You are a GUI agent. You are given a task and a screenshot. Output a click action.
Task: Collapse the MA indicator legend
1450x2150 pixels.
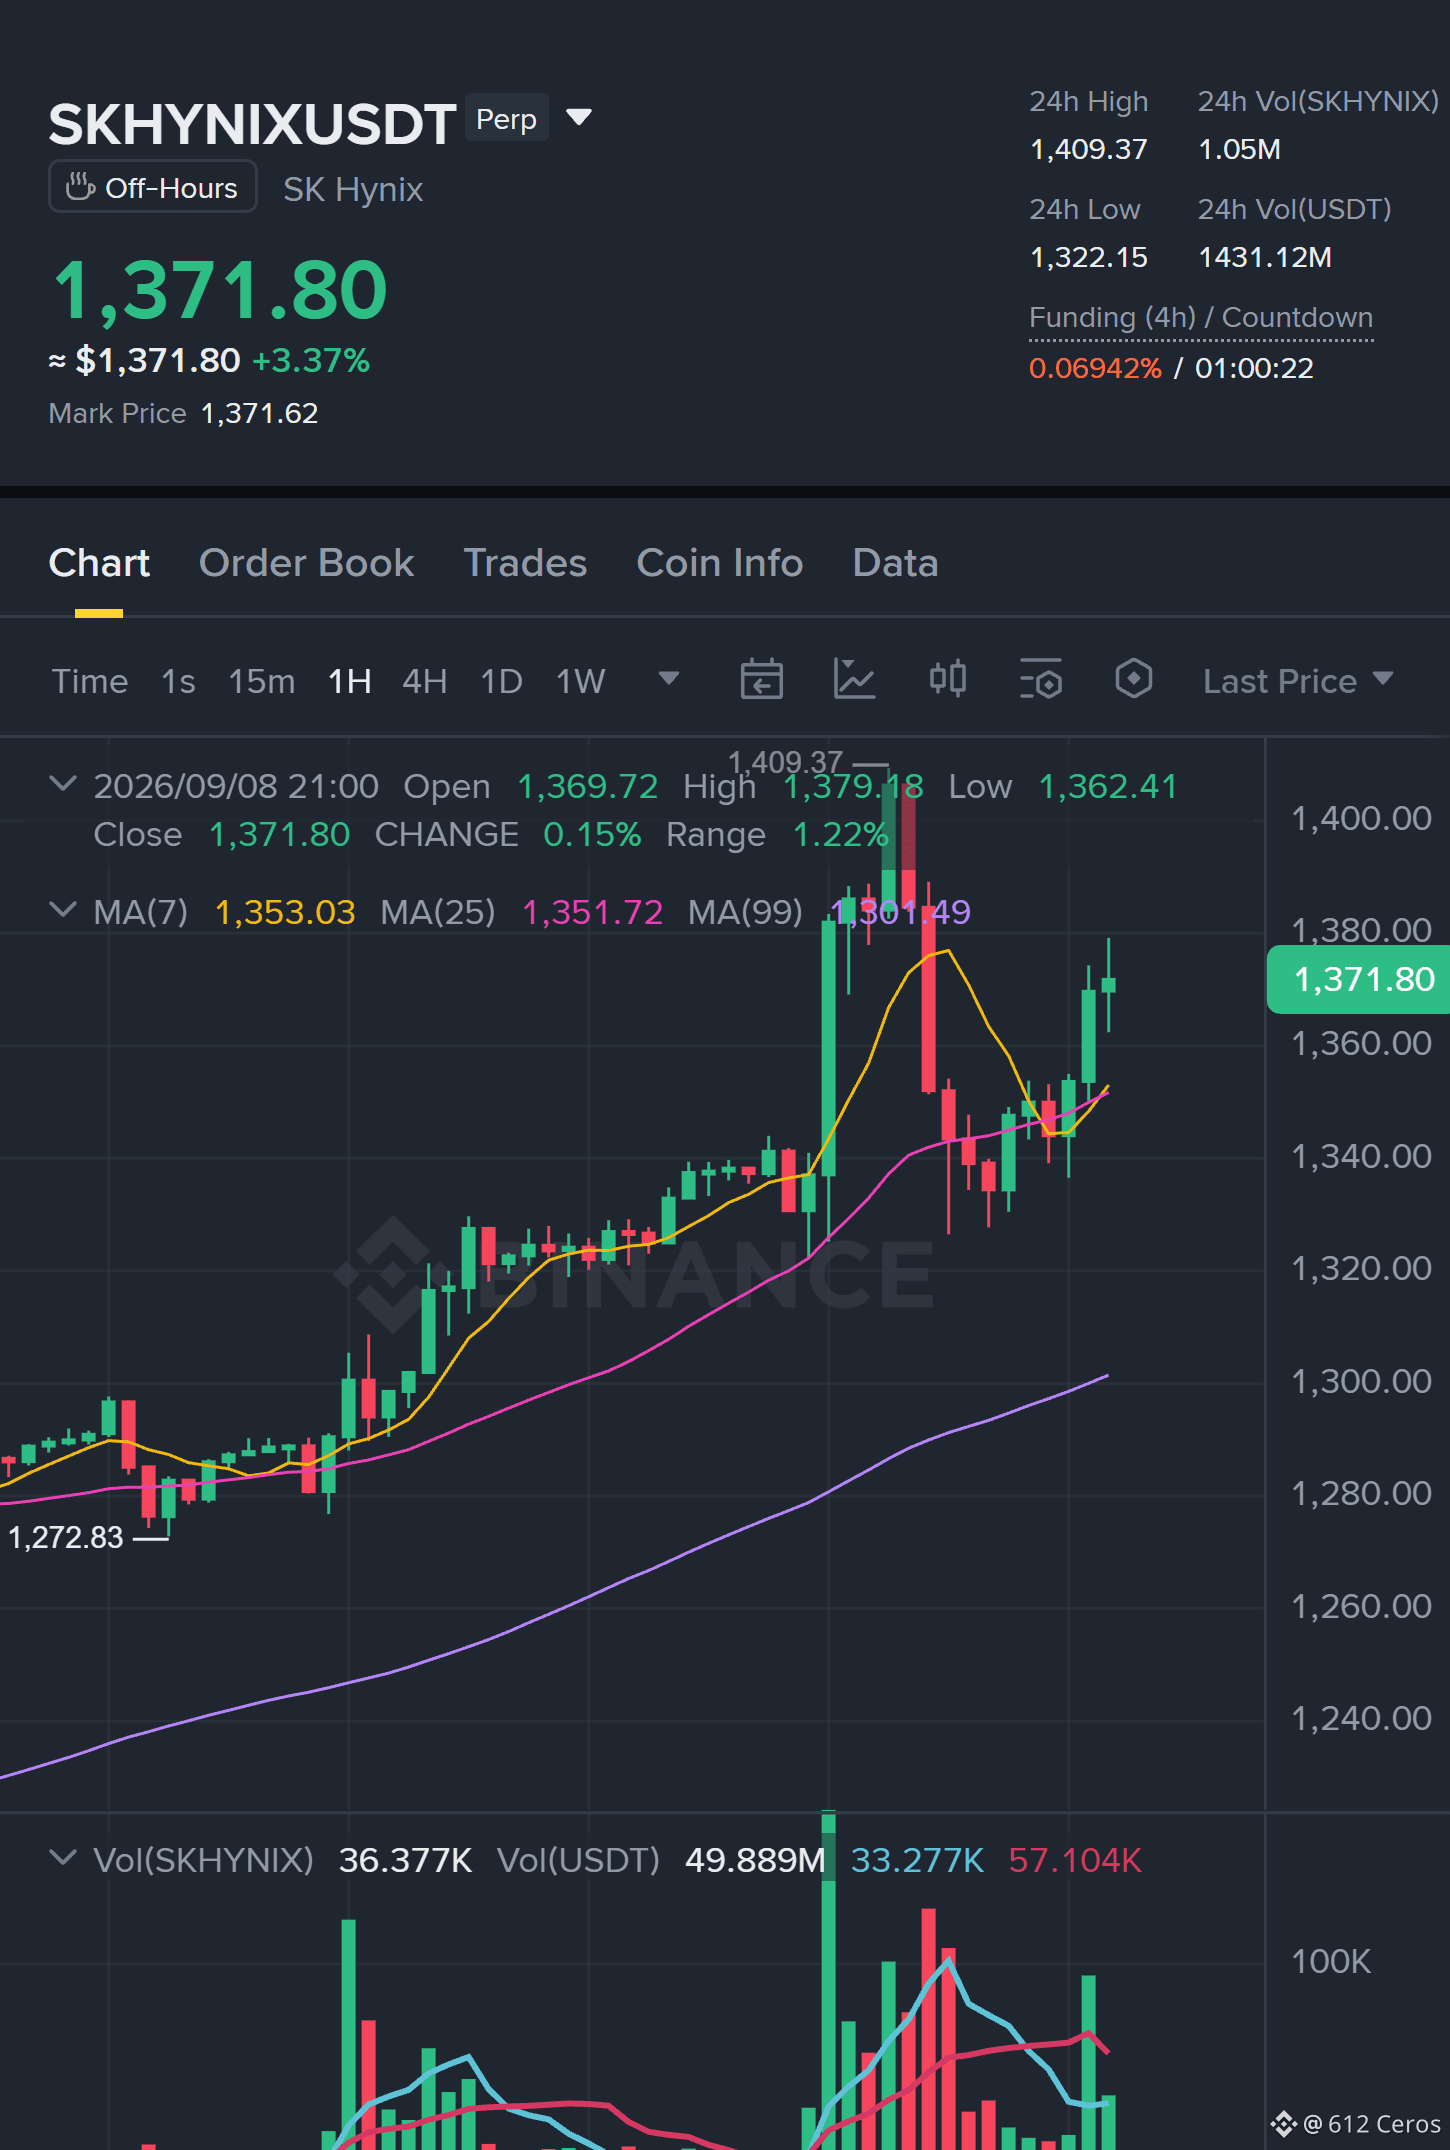click(63, 911)
